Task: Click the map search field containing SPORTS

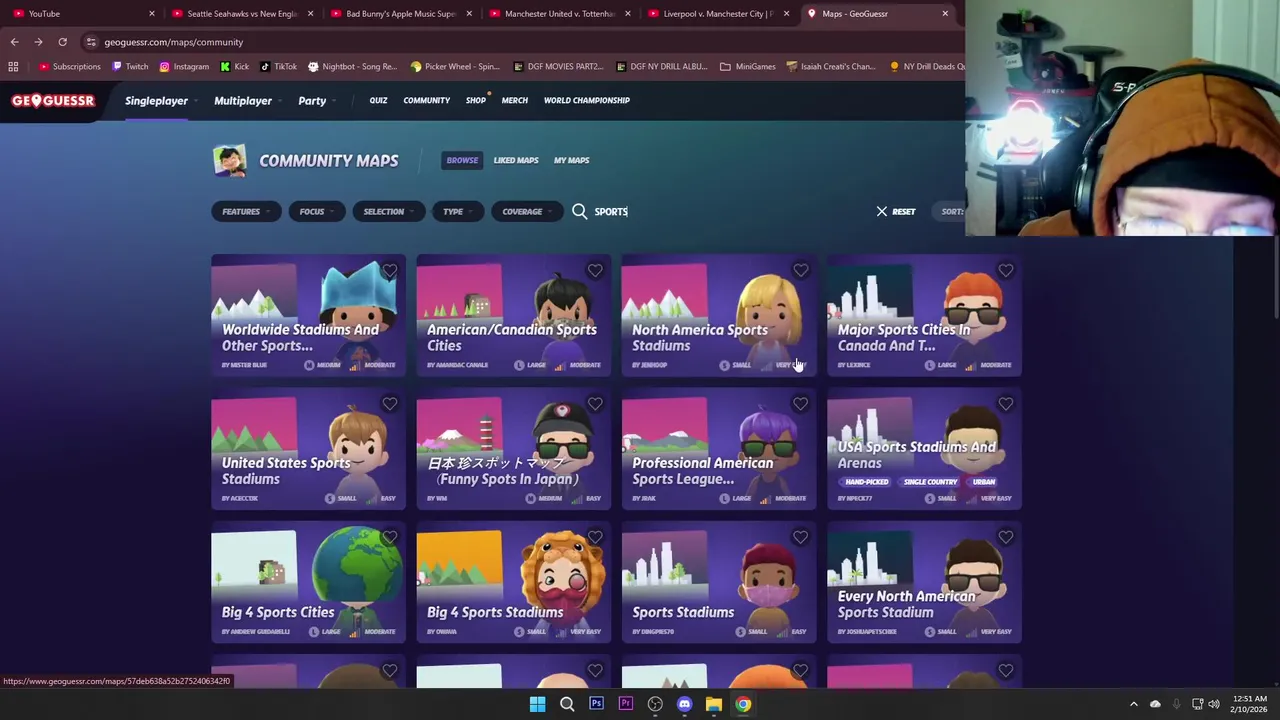Action: coord(720,211)
